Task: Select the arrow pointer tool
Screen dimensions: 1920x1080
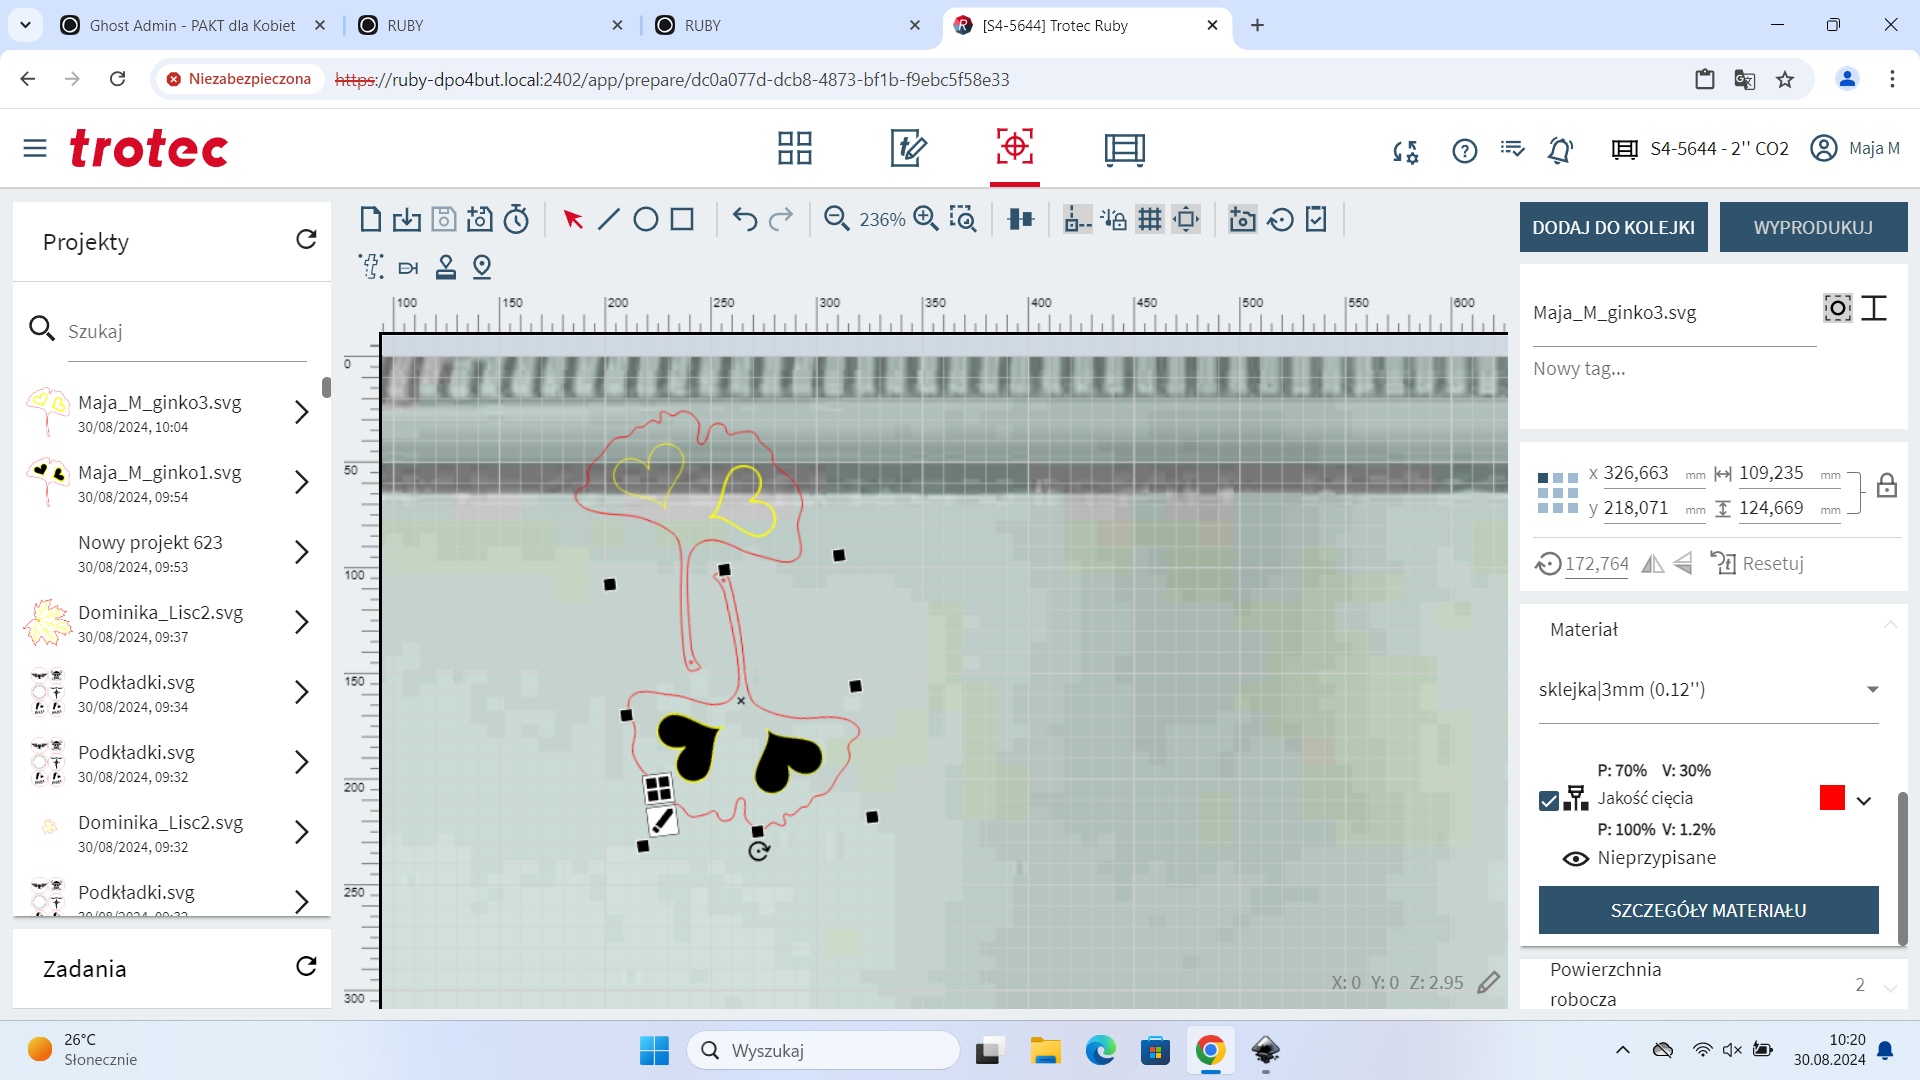Action: point(573,219)
